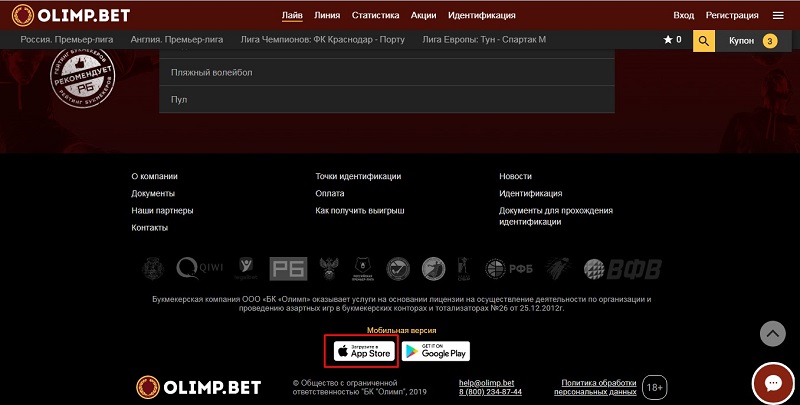Click the help@olimp.bet email link
This screenshot has height=405, width=800.
pos(487,383)
